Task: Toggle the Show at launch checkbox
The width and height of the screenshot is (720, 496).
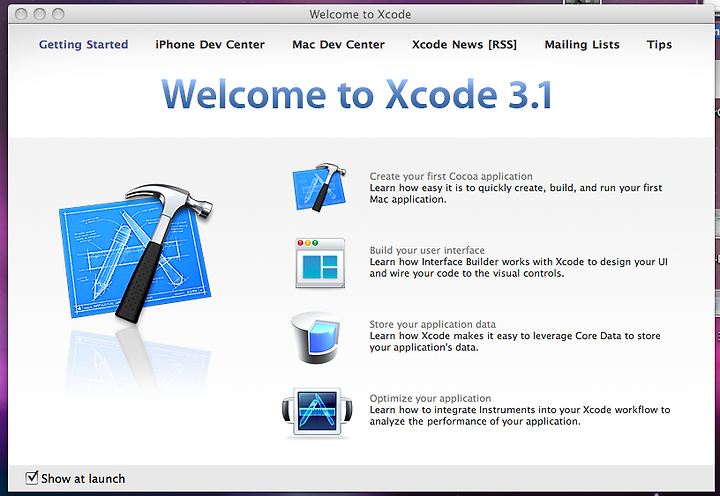Action: [32, 478]
